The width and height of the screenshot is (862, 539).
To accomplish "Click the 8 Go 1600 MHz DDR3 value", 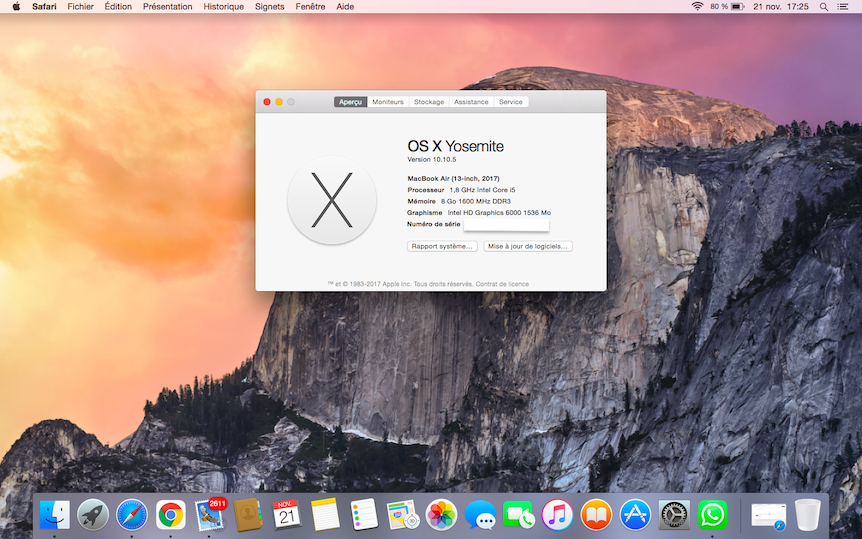I will 476,201.
